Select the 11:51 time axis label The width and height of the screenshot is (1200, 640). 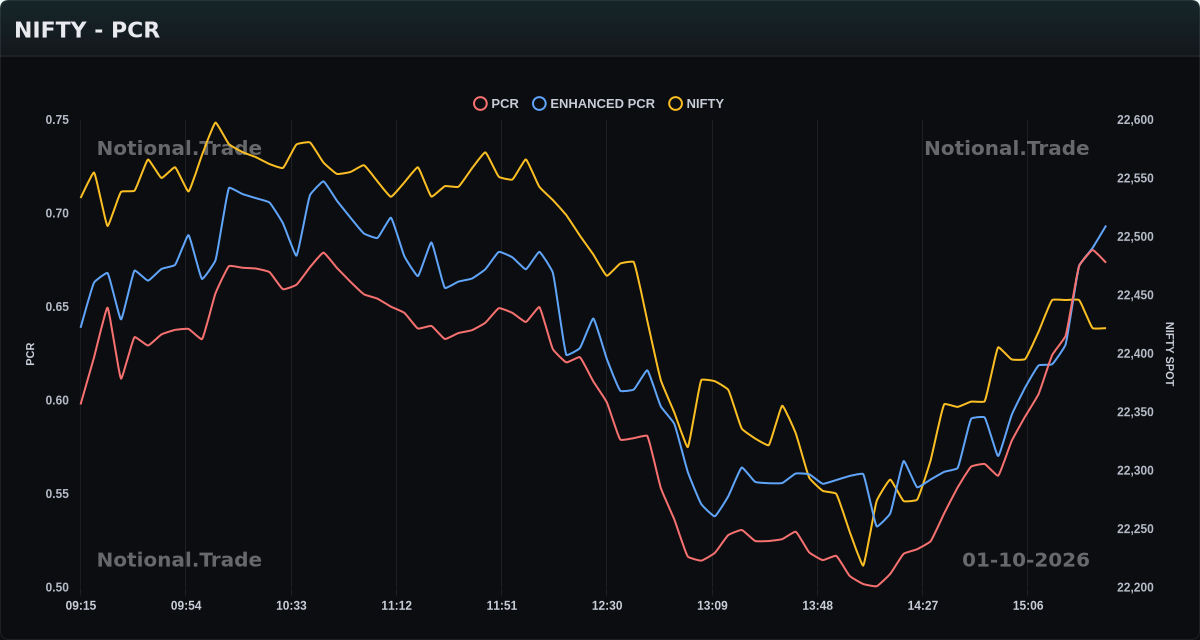502,606
